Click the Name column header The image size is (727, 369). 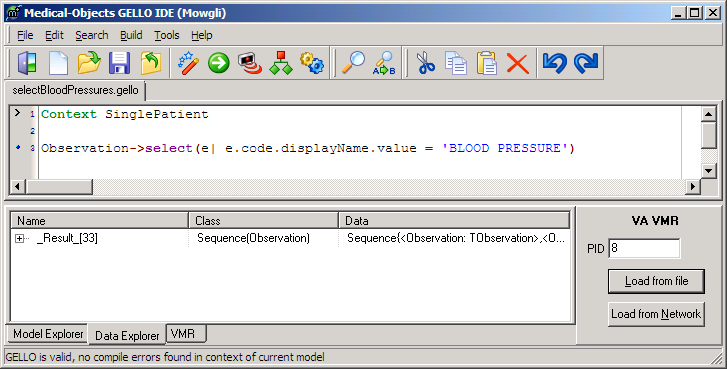pos(100,221)
